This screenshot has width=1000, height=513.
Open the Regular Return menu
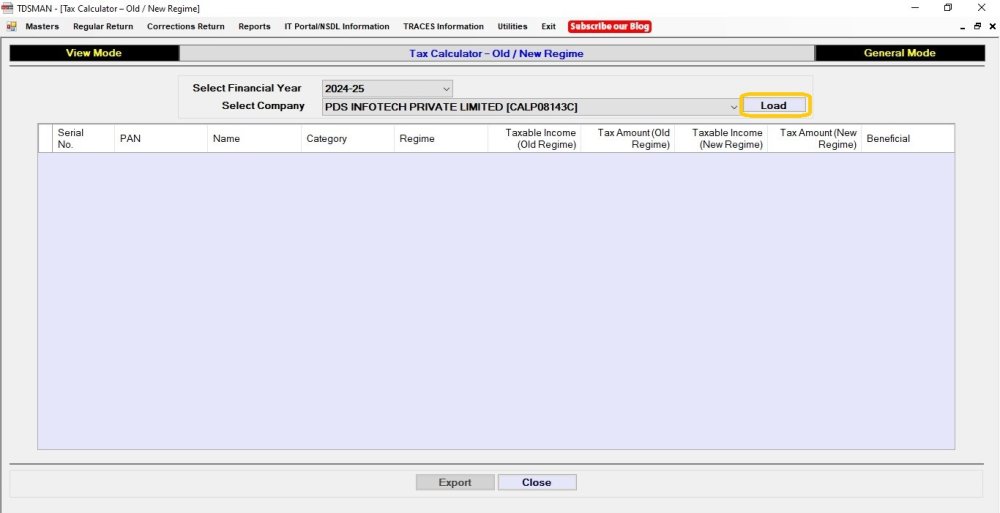[103, 27]
